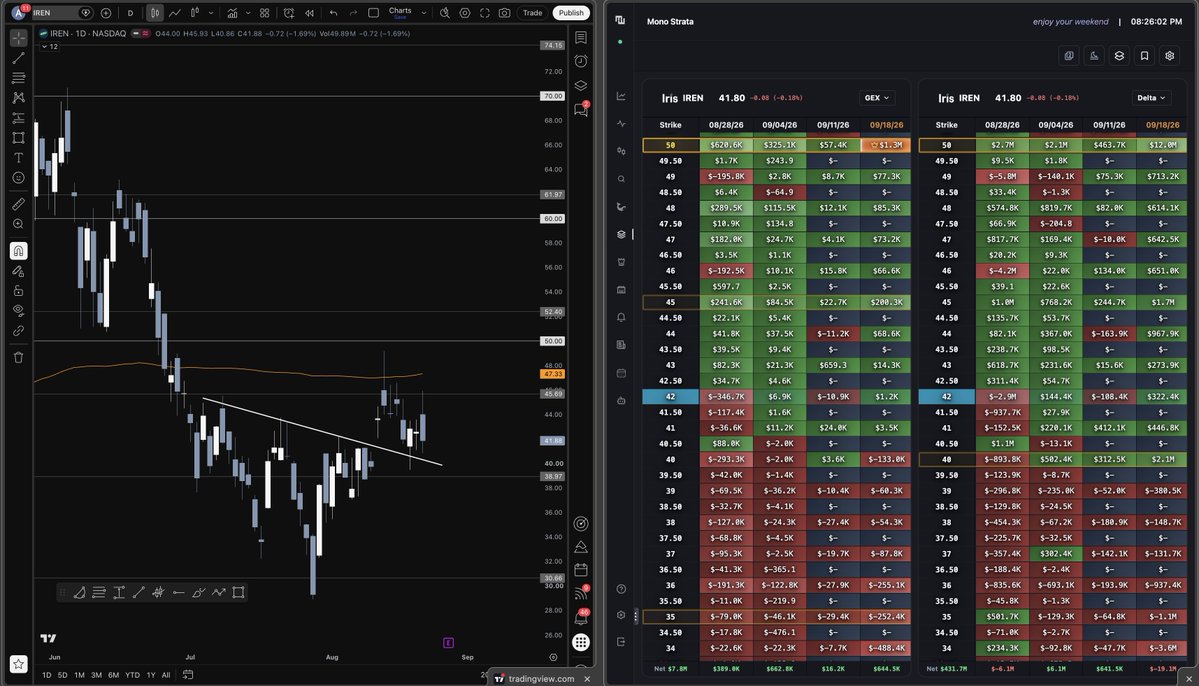Image resolution: width=1199 pixels, height=686 pixels.
Task: Create an alert with the alarm-clock icon
Action: [289, 13]
